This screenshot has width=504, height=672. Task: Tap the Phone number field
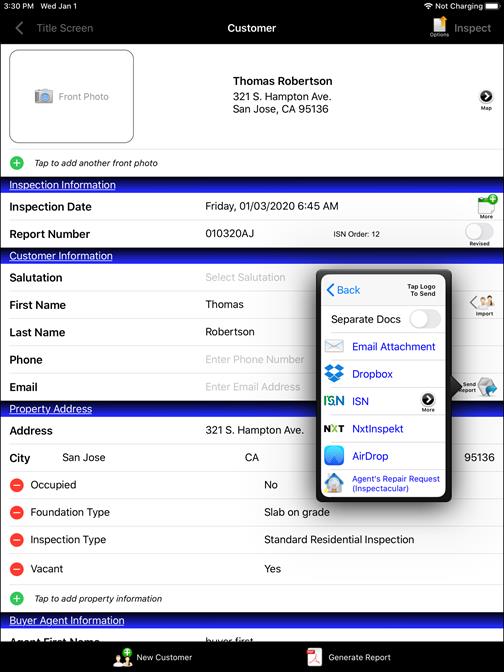click(255, 360)
